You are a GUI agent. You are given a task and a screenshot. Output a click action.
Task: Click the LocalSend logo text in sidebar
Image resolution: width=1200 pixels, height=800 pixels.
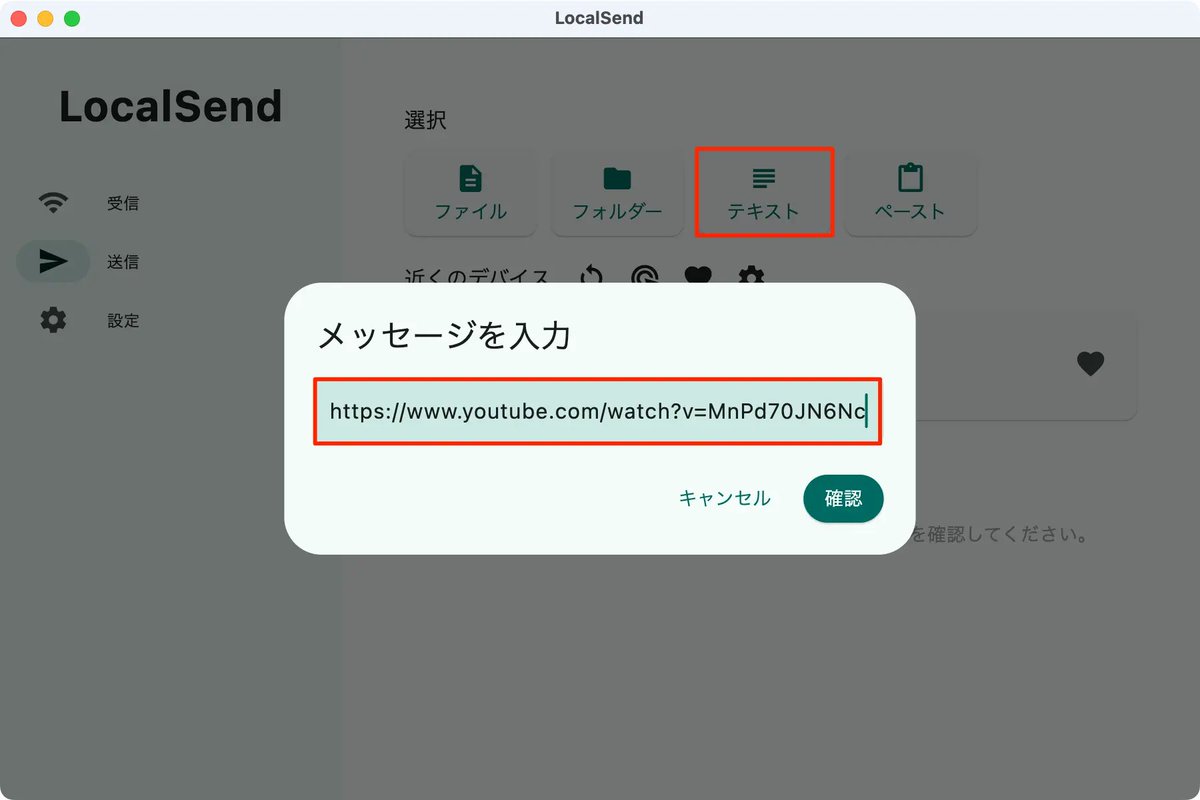(171, 107)
